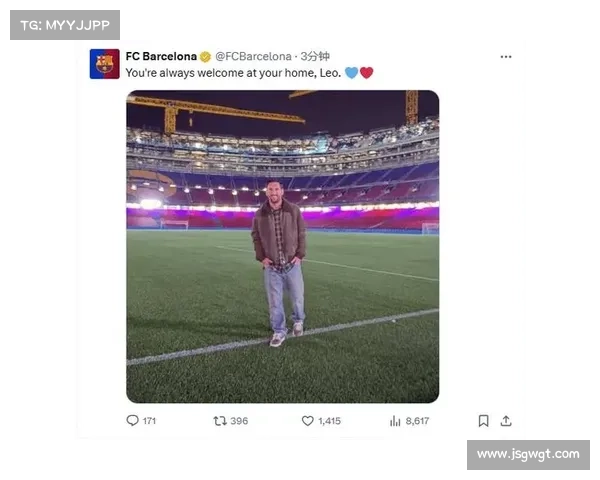Image resolution: width=600 pixels, height=480 pixels.
Task: Click the 171 reply count
Action: 149,421
